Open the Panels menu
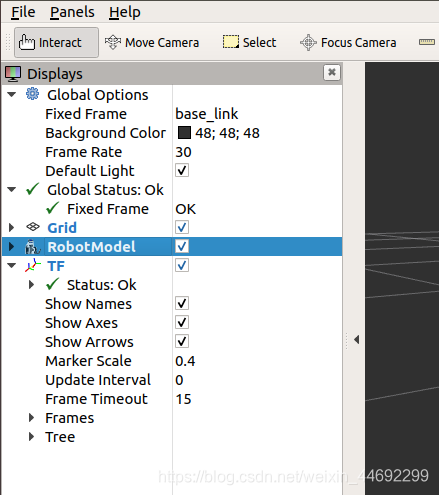This screenshot has height=495, width=439. tap(72, 12)
